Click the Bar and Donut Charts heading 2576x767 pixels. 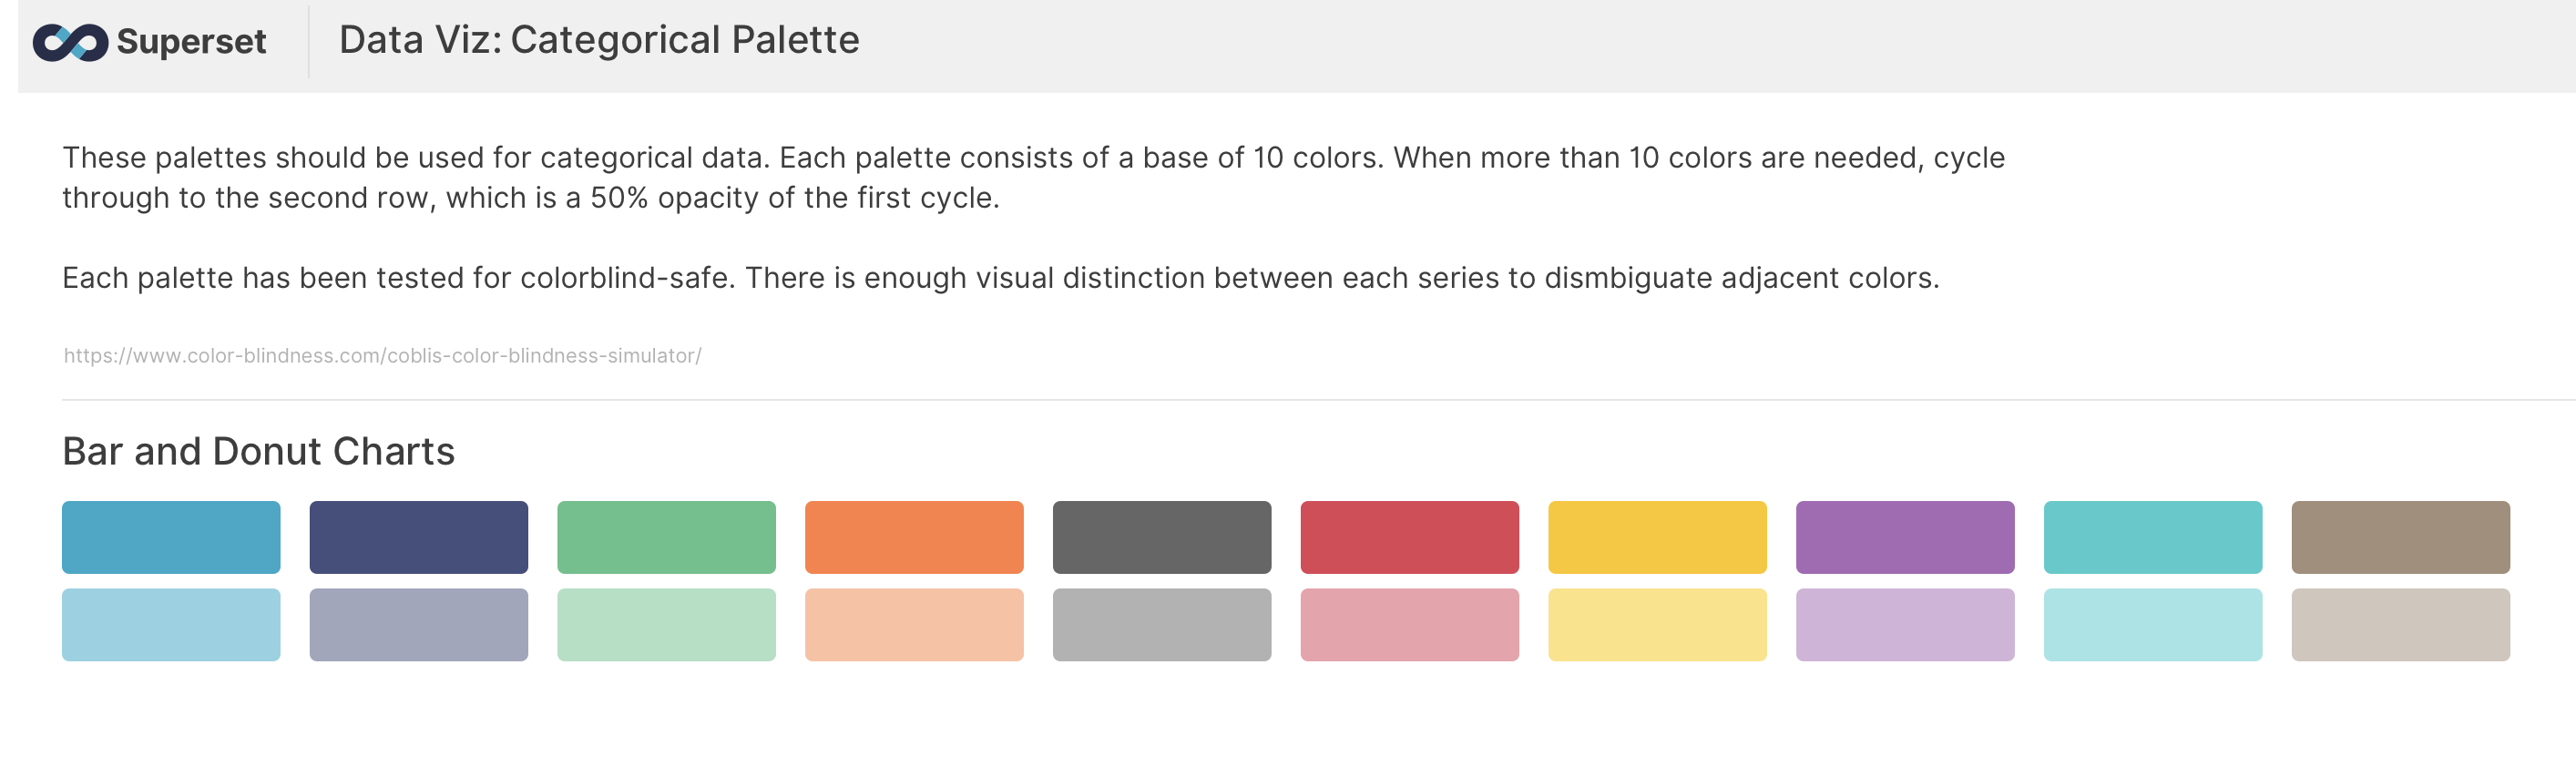[258, 452]
